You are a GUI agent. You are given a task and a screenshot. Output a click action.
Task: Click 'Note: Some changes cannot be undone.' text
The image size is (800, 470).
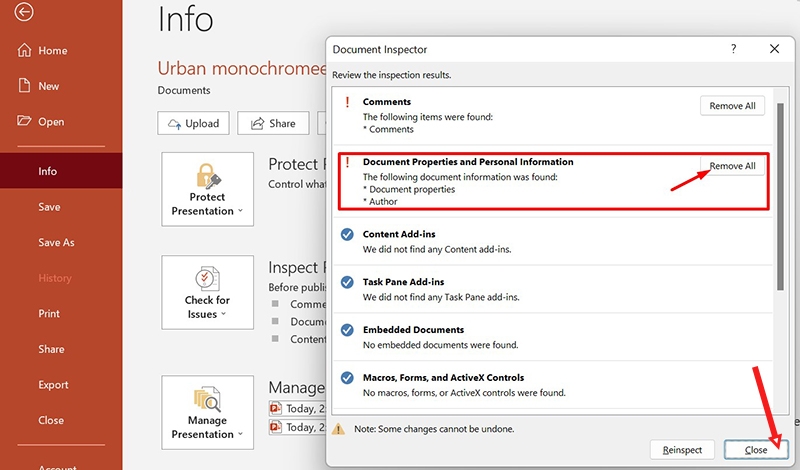coord(434,429)
